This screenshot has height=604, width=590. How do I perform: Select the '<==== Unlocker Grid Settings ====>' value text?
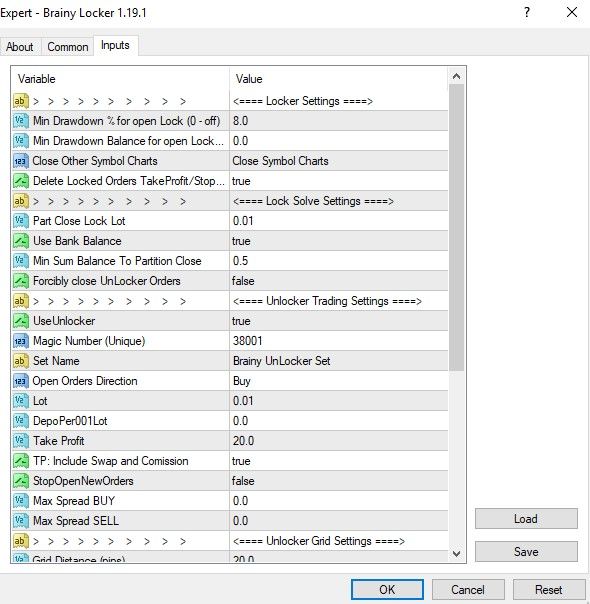pos(319,541)
